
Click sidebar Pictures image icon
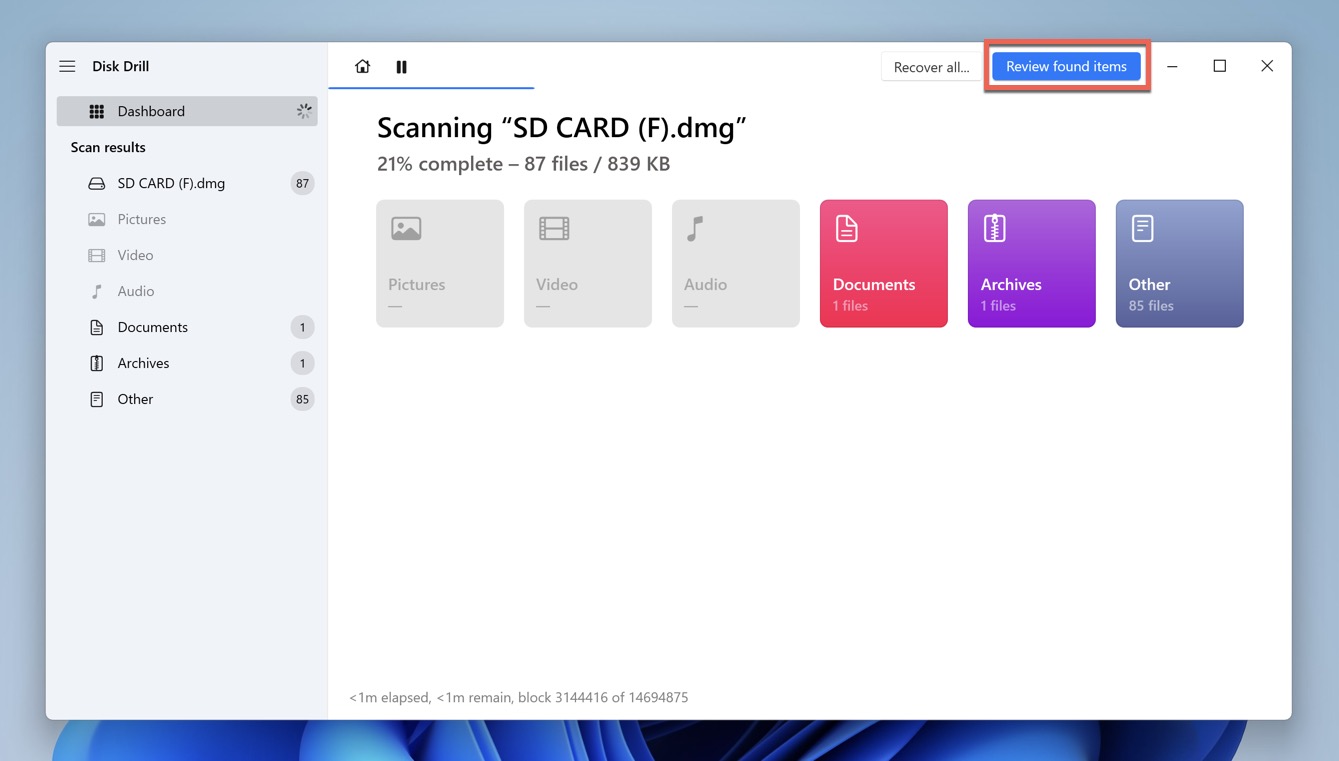pyautogui.click(x=97, y=219)
